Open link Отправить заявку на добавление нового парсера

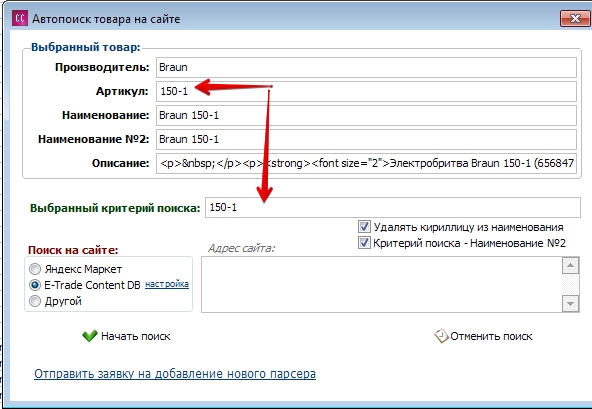point(175,374)
